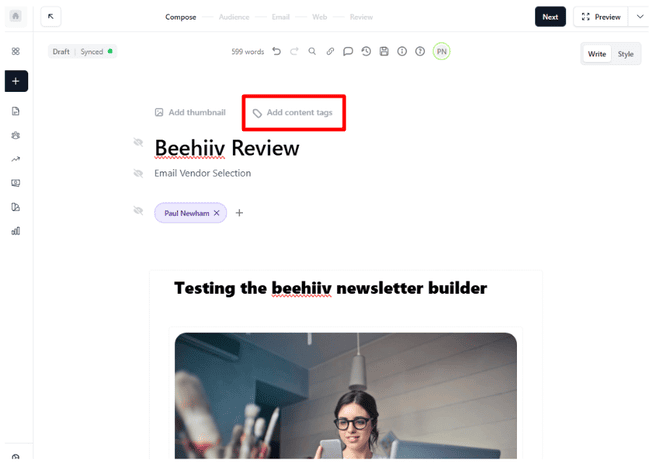Open the monetize icon in the sidebar
Screen dimensions: 650x471
point(15,183)
